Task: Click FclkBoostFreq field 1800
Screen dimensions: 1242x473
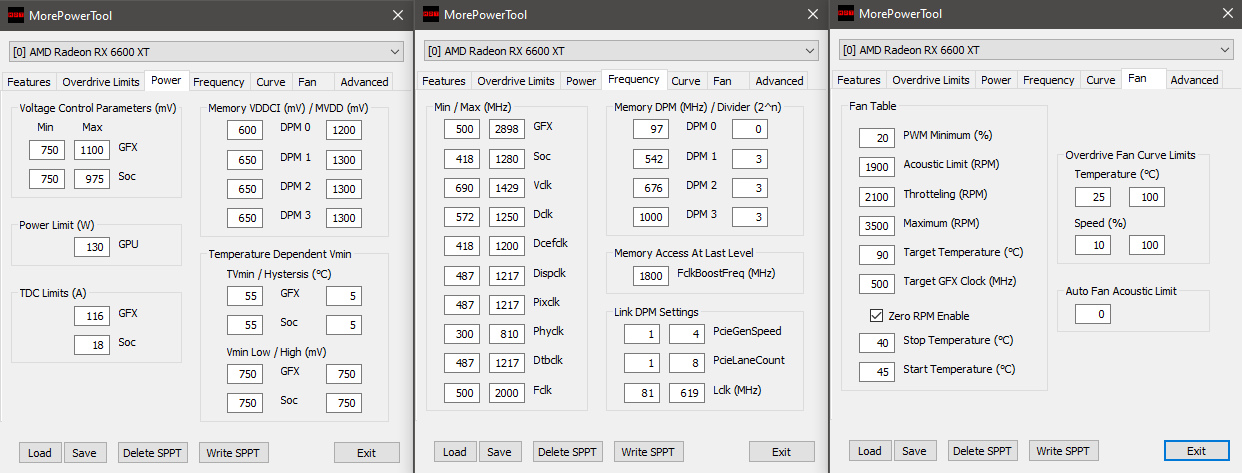Action: [651, 276]
